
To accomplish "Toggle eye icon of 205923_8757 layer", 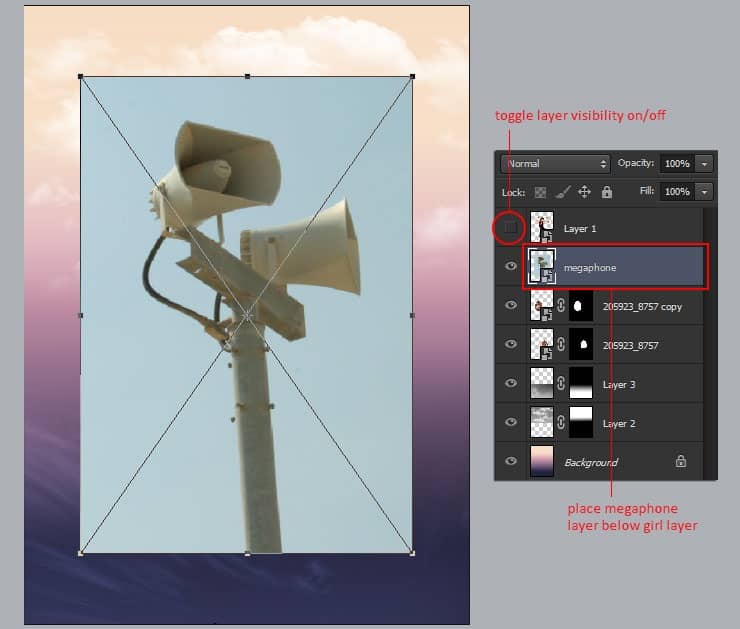I will 511,344.
